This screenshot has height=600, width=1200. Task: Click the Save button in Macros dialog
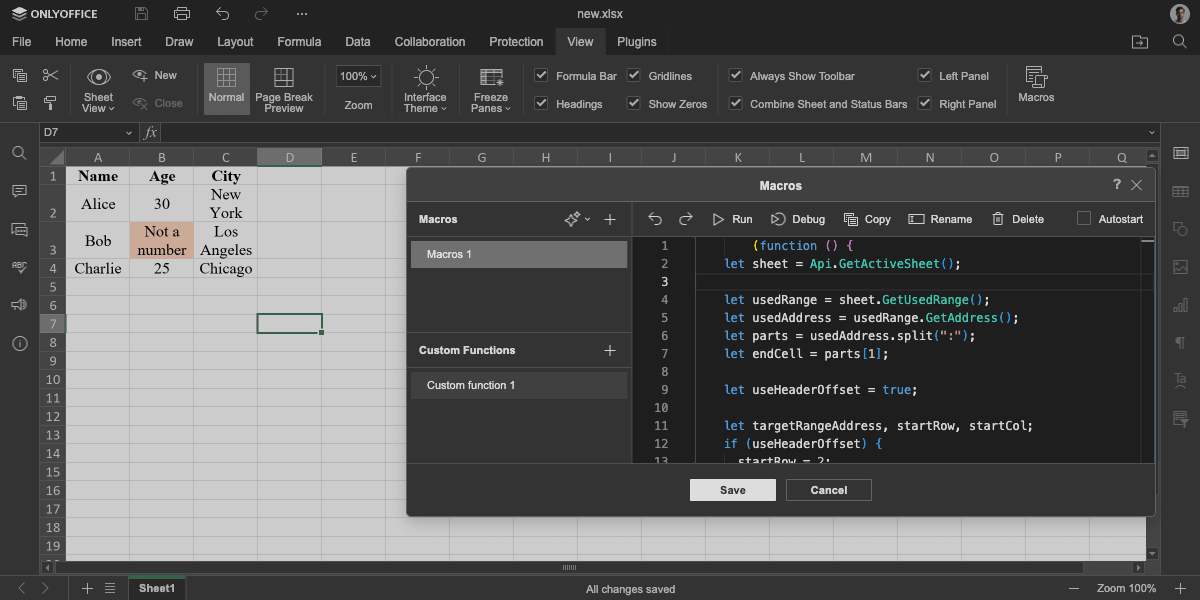point(733,490)
